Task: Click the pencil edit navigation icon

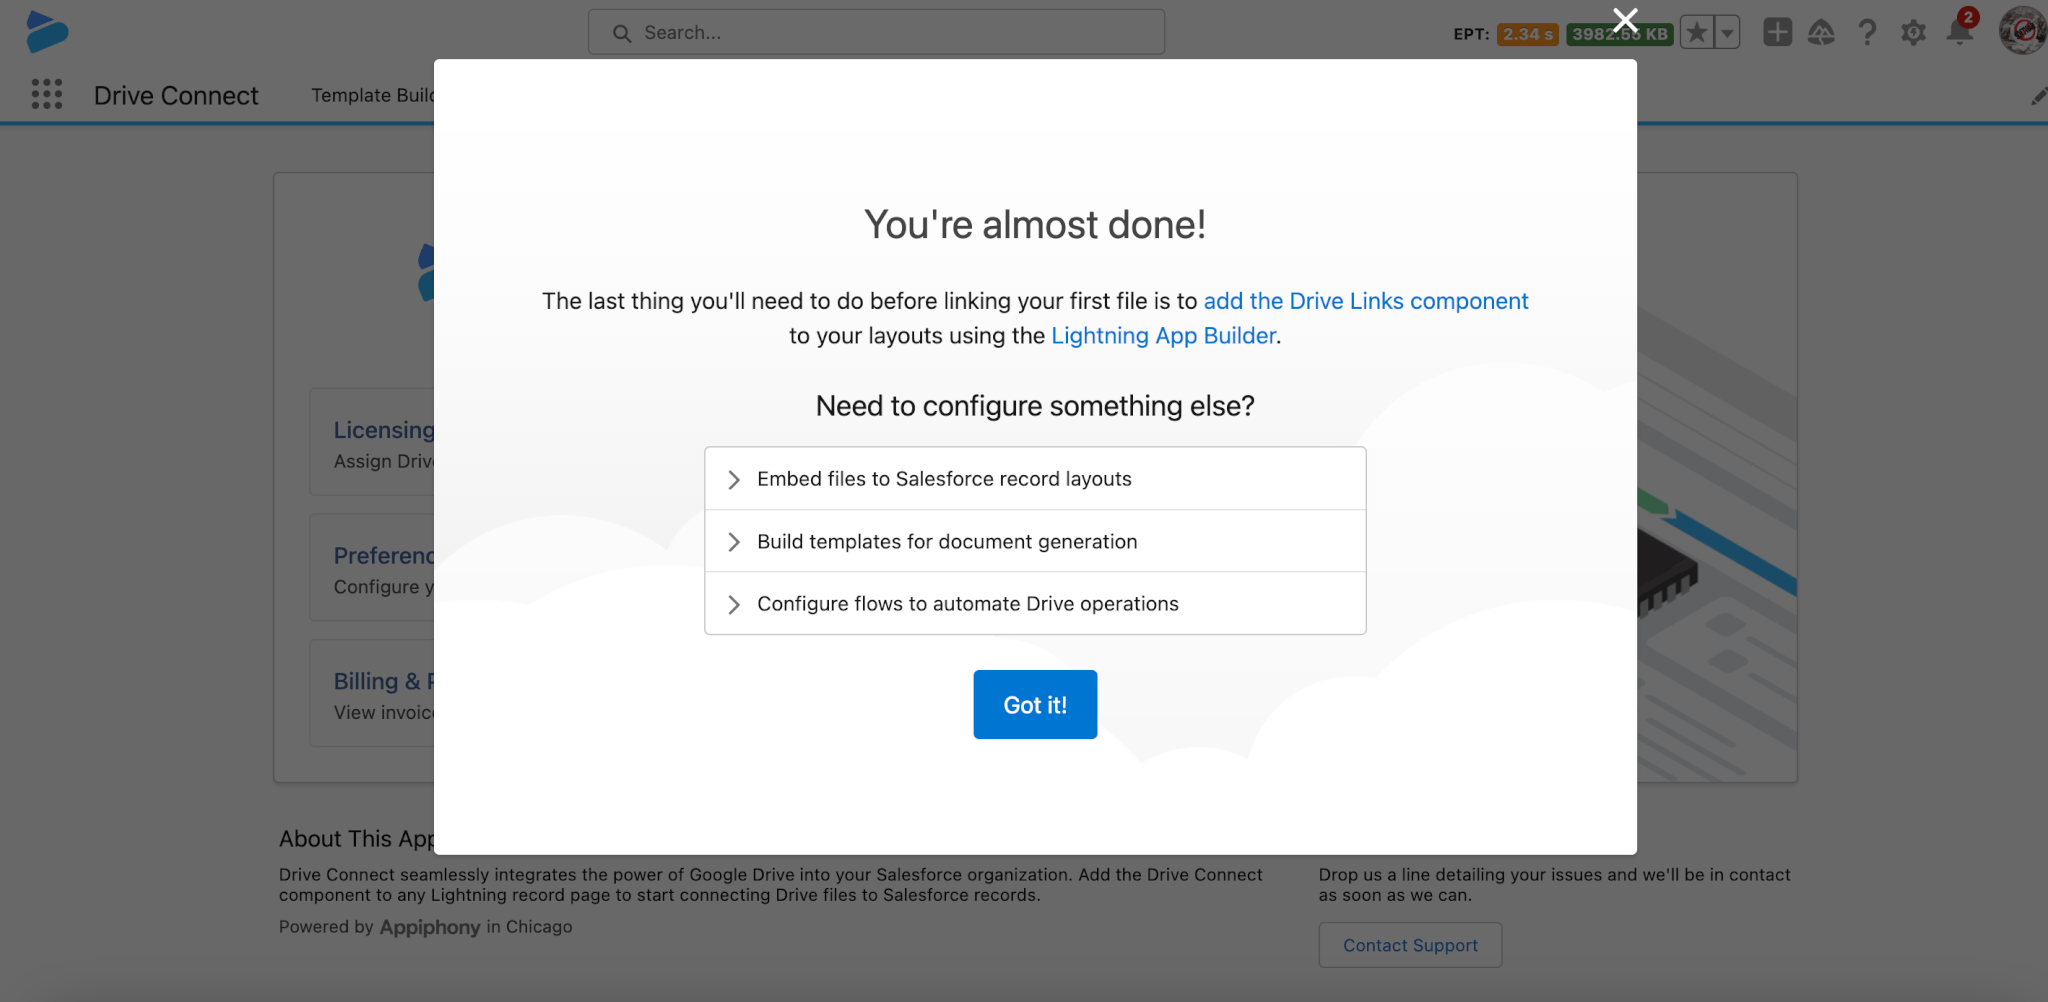Action: [x=2038, y=96]
